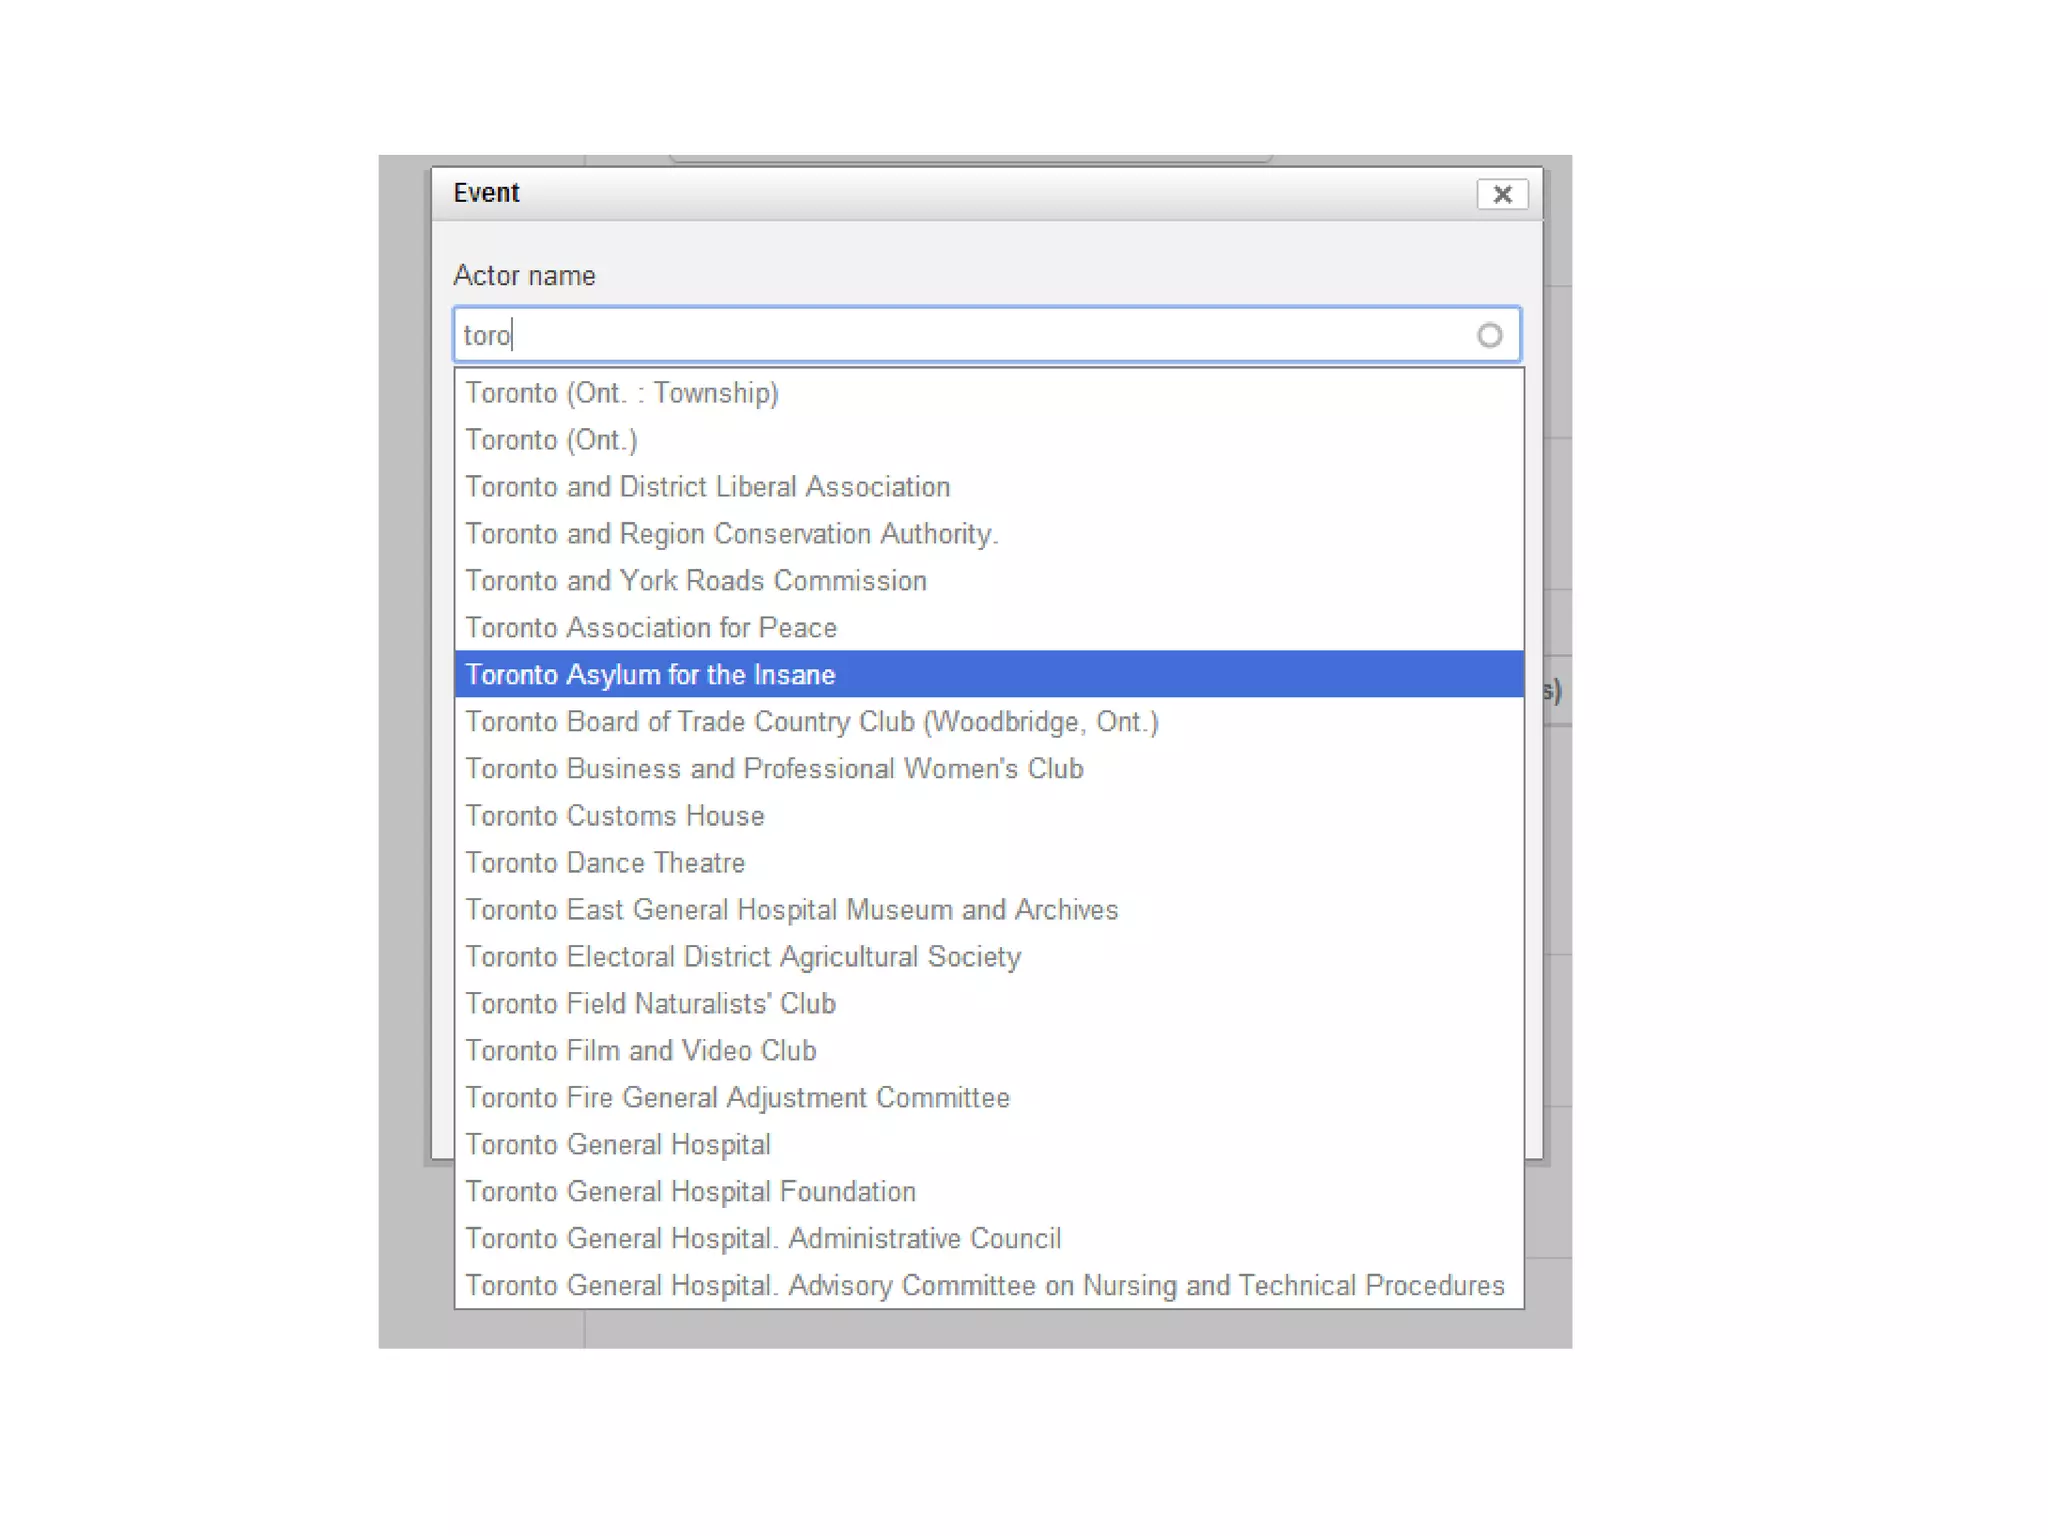This screenshot has height=1536, width=2048.
Task: Pick highlighted Toronto Asylum for the Insane
Action: tap(650, 675)
